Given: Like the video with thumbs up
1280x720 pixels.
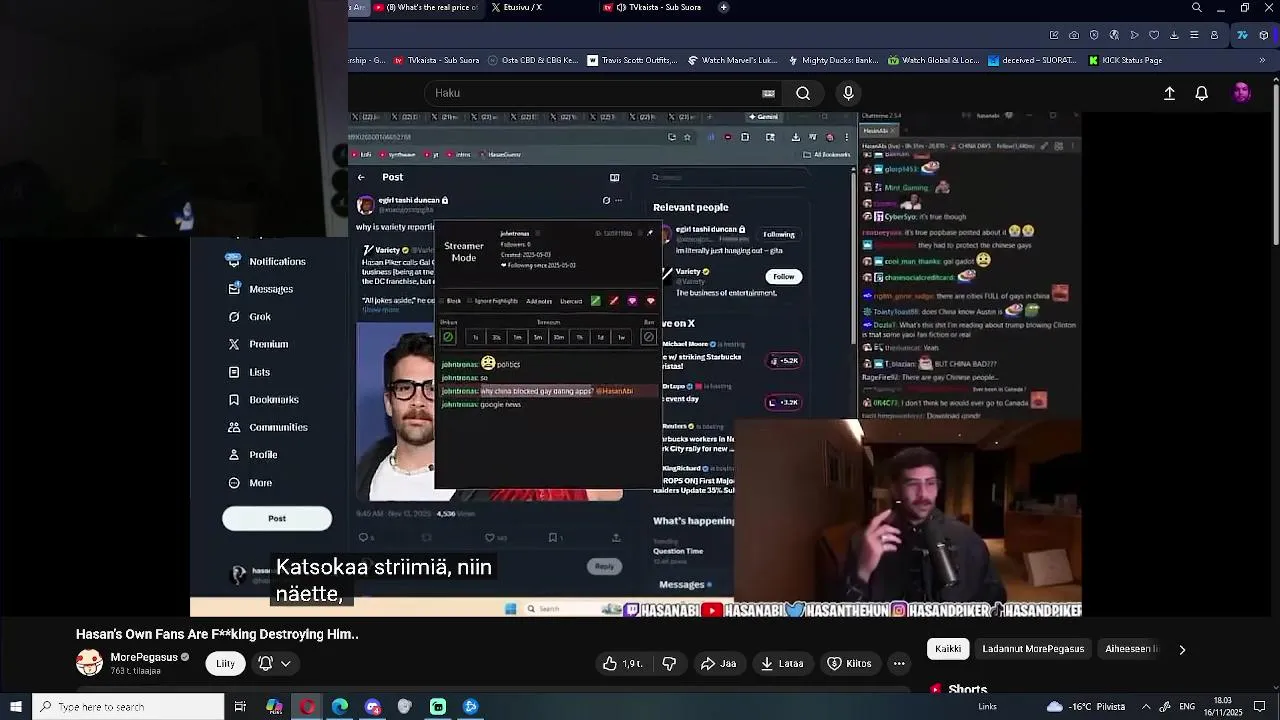Looking at the screenshot, I should click(623, 663).
